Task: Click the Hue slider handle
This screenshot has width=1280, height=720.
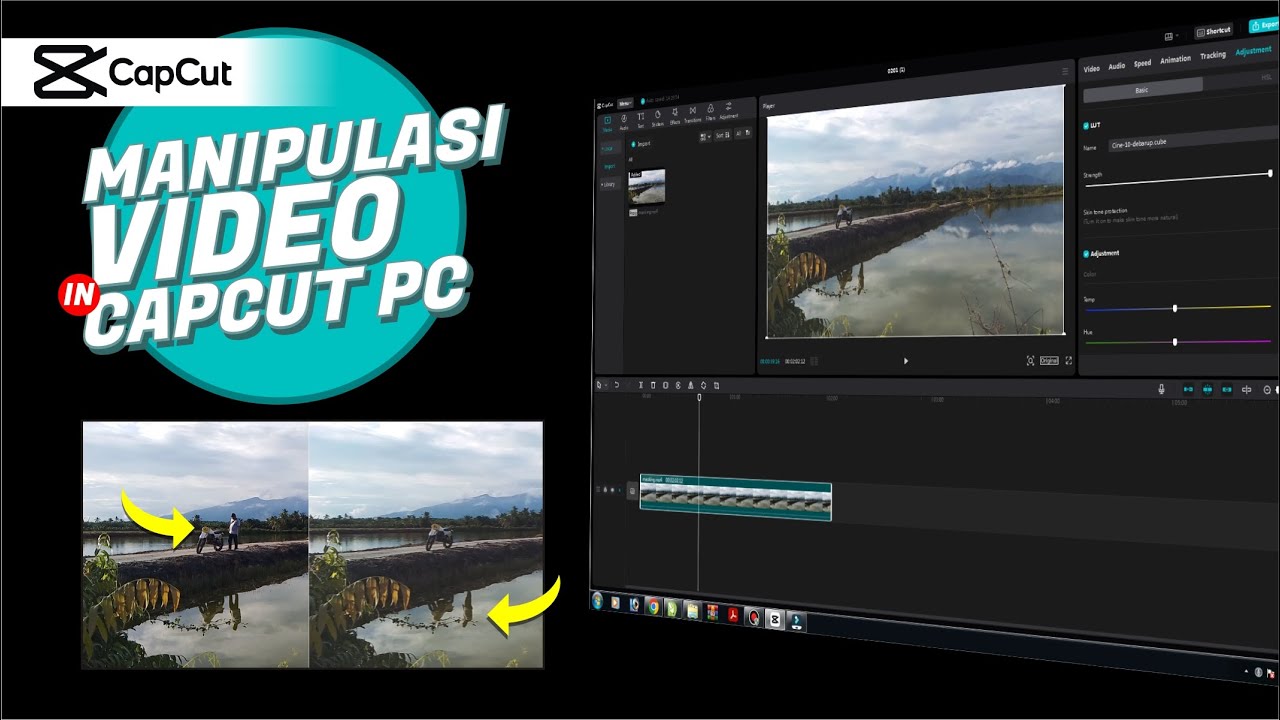Action: tap(1175, 342)
